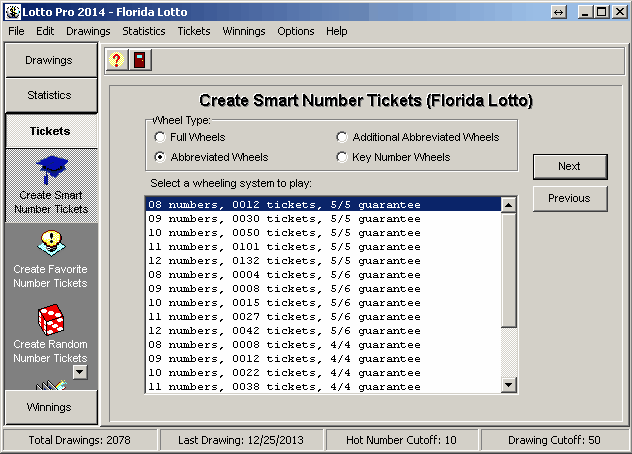Select 08 numbers, 0008 tickets, 4/4 guarantee
The height and width of the screenshot is (454, 632).
point(323,345)
